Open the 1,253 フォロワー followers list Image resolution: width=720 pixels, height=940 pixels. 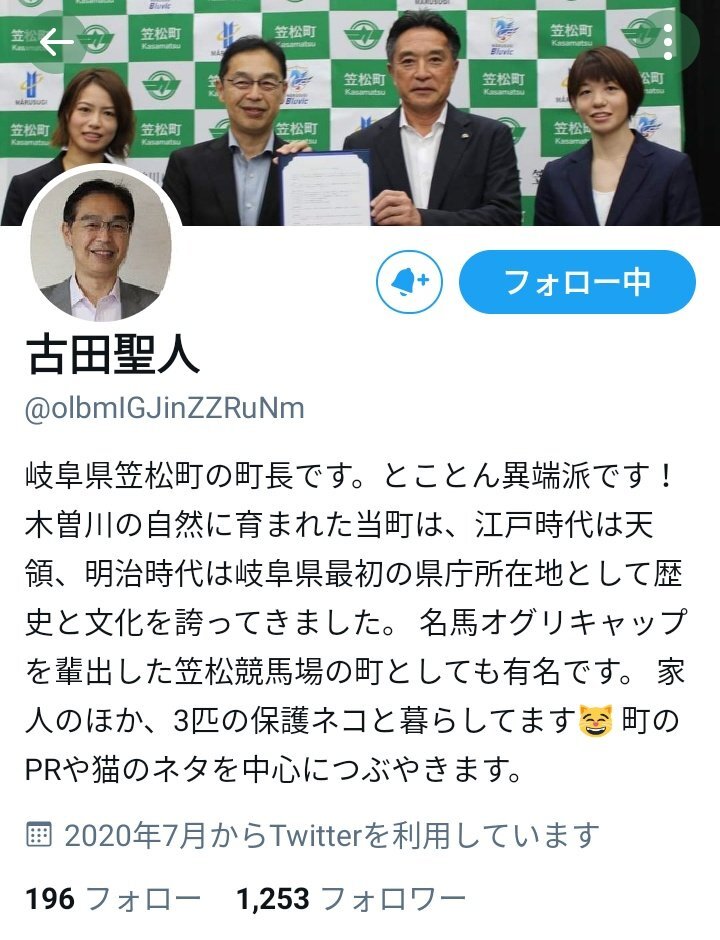click(x=351, y=899)
